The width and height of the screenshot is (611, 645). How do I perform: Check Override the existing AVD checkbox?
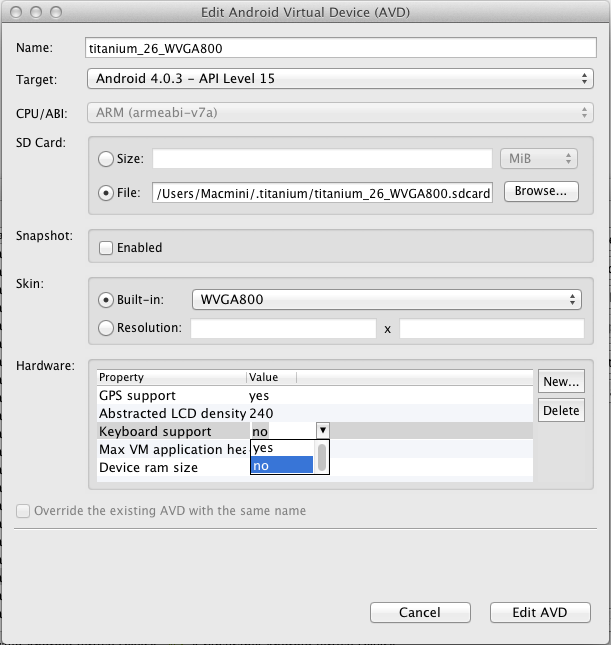23,511
